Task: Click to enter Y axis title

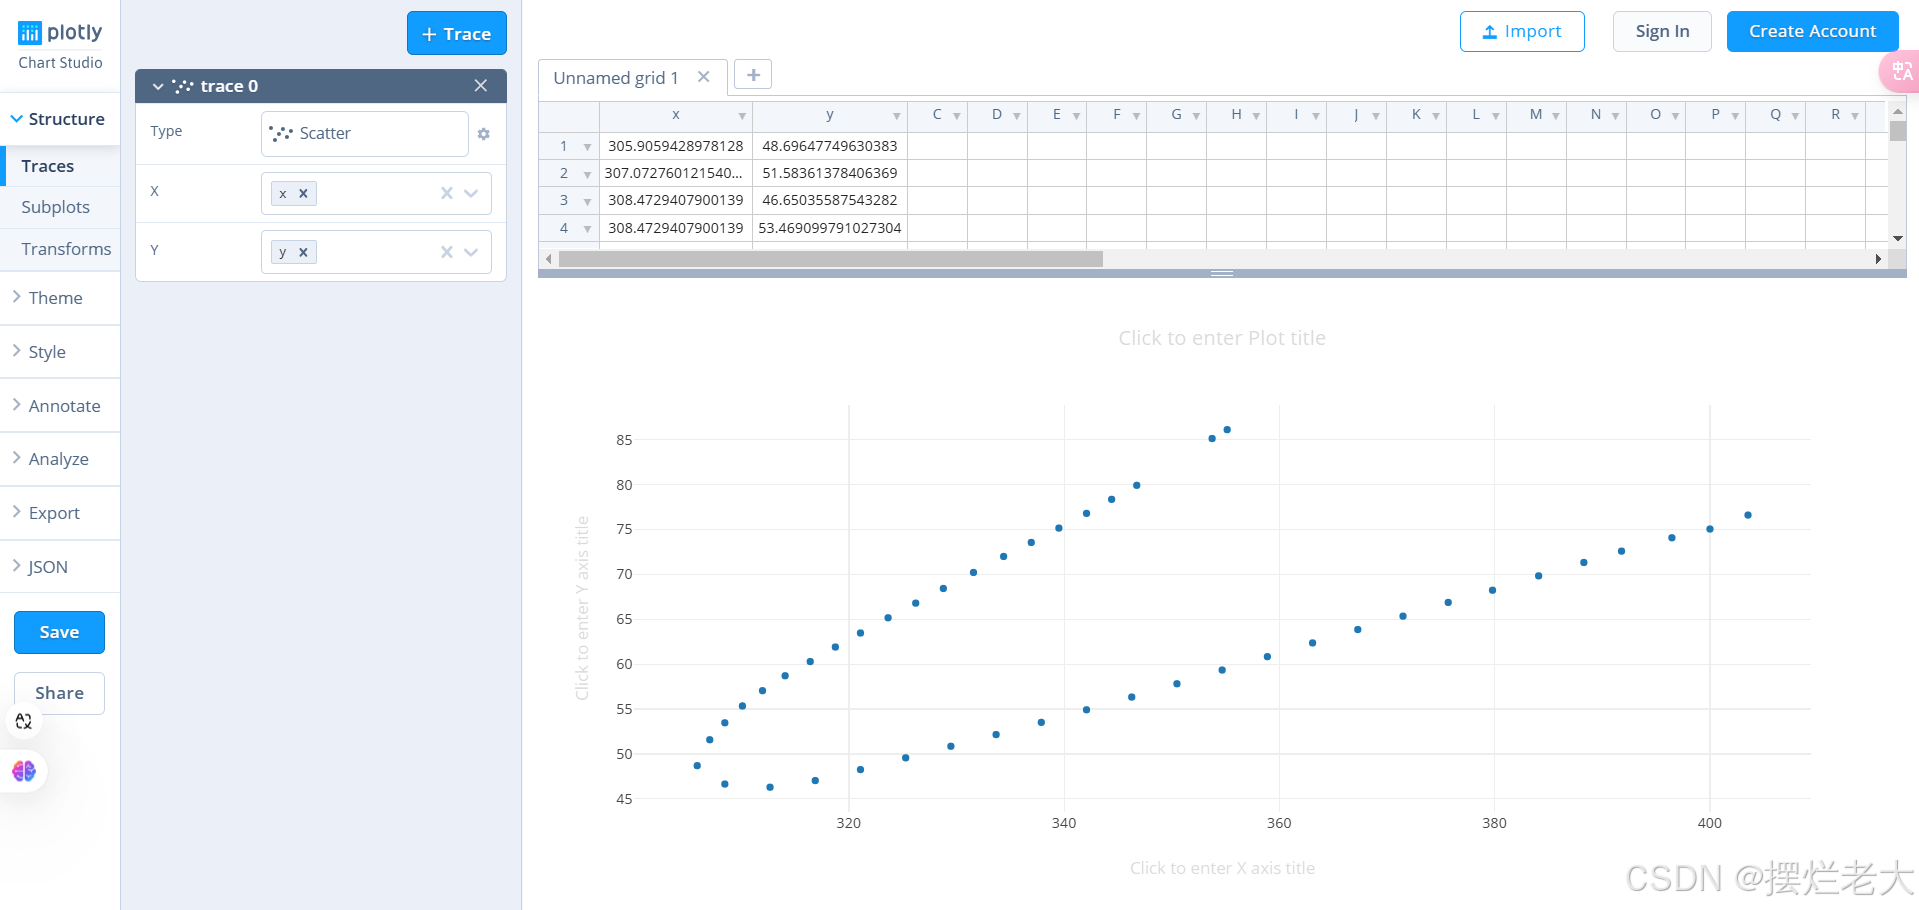Action: click(582, 608)
